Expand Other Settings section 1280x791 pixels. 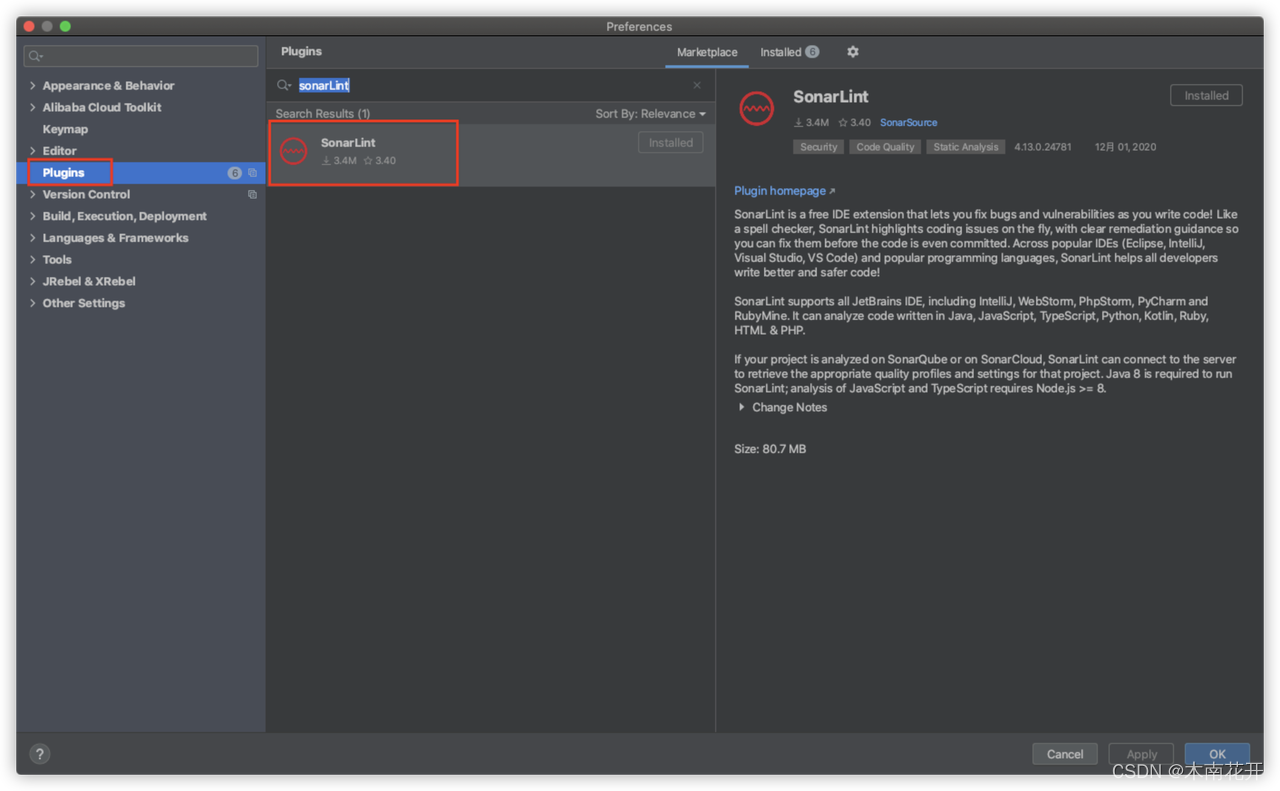coord(33,303)
